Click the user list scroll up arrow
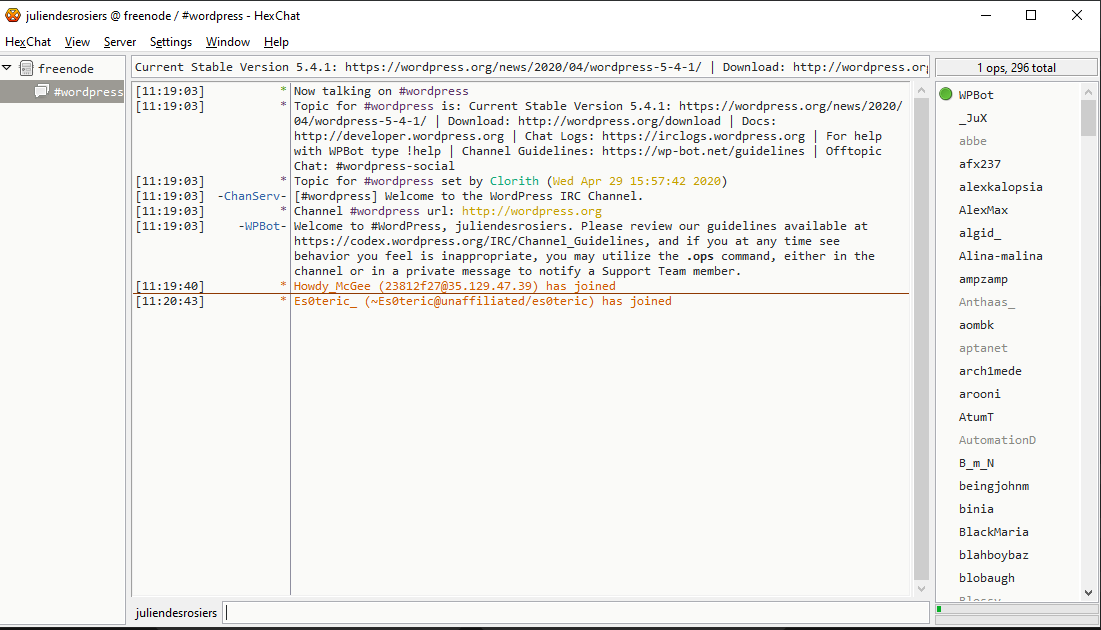Screen dimensions: 1101x630 tap(1088, 91)
